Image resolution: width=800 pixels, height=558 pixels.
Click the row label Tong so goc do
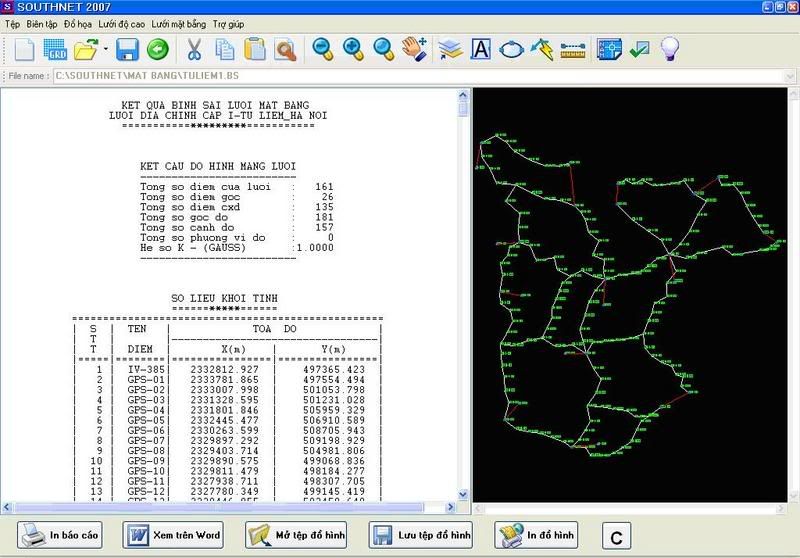(x=184, y=217)
